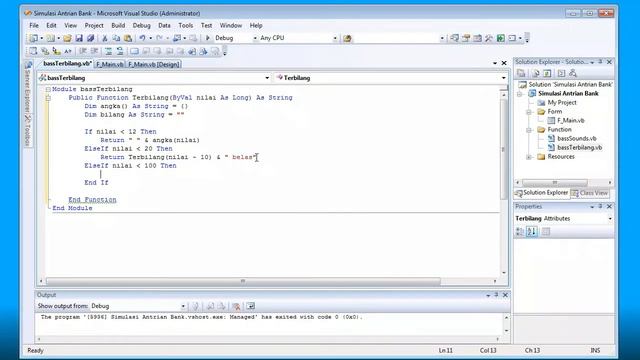
Task: Save the current file with the floppy icon
Action: pyautogui.click(x=79, y=38)
